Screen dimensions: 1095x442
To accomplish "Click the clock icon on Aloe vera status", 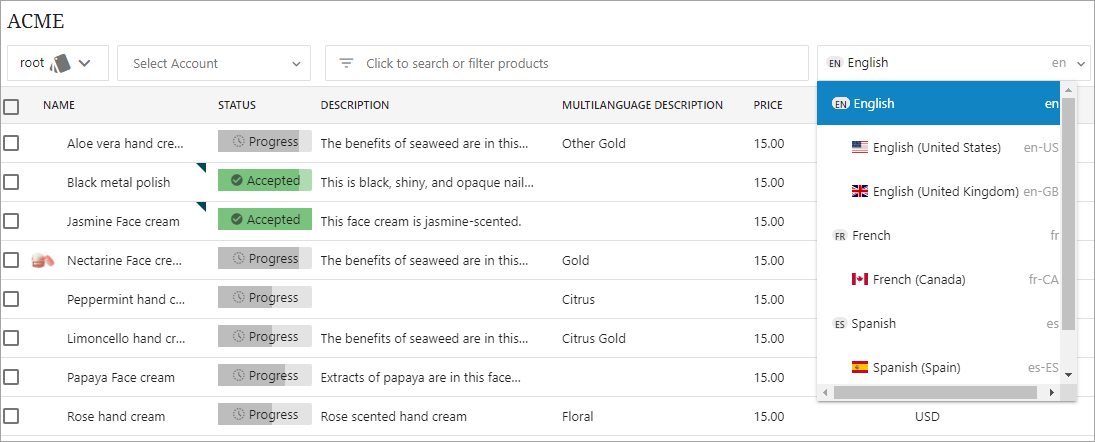I will [x=238, y=142].
